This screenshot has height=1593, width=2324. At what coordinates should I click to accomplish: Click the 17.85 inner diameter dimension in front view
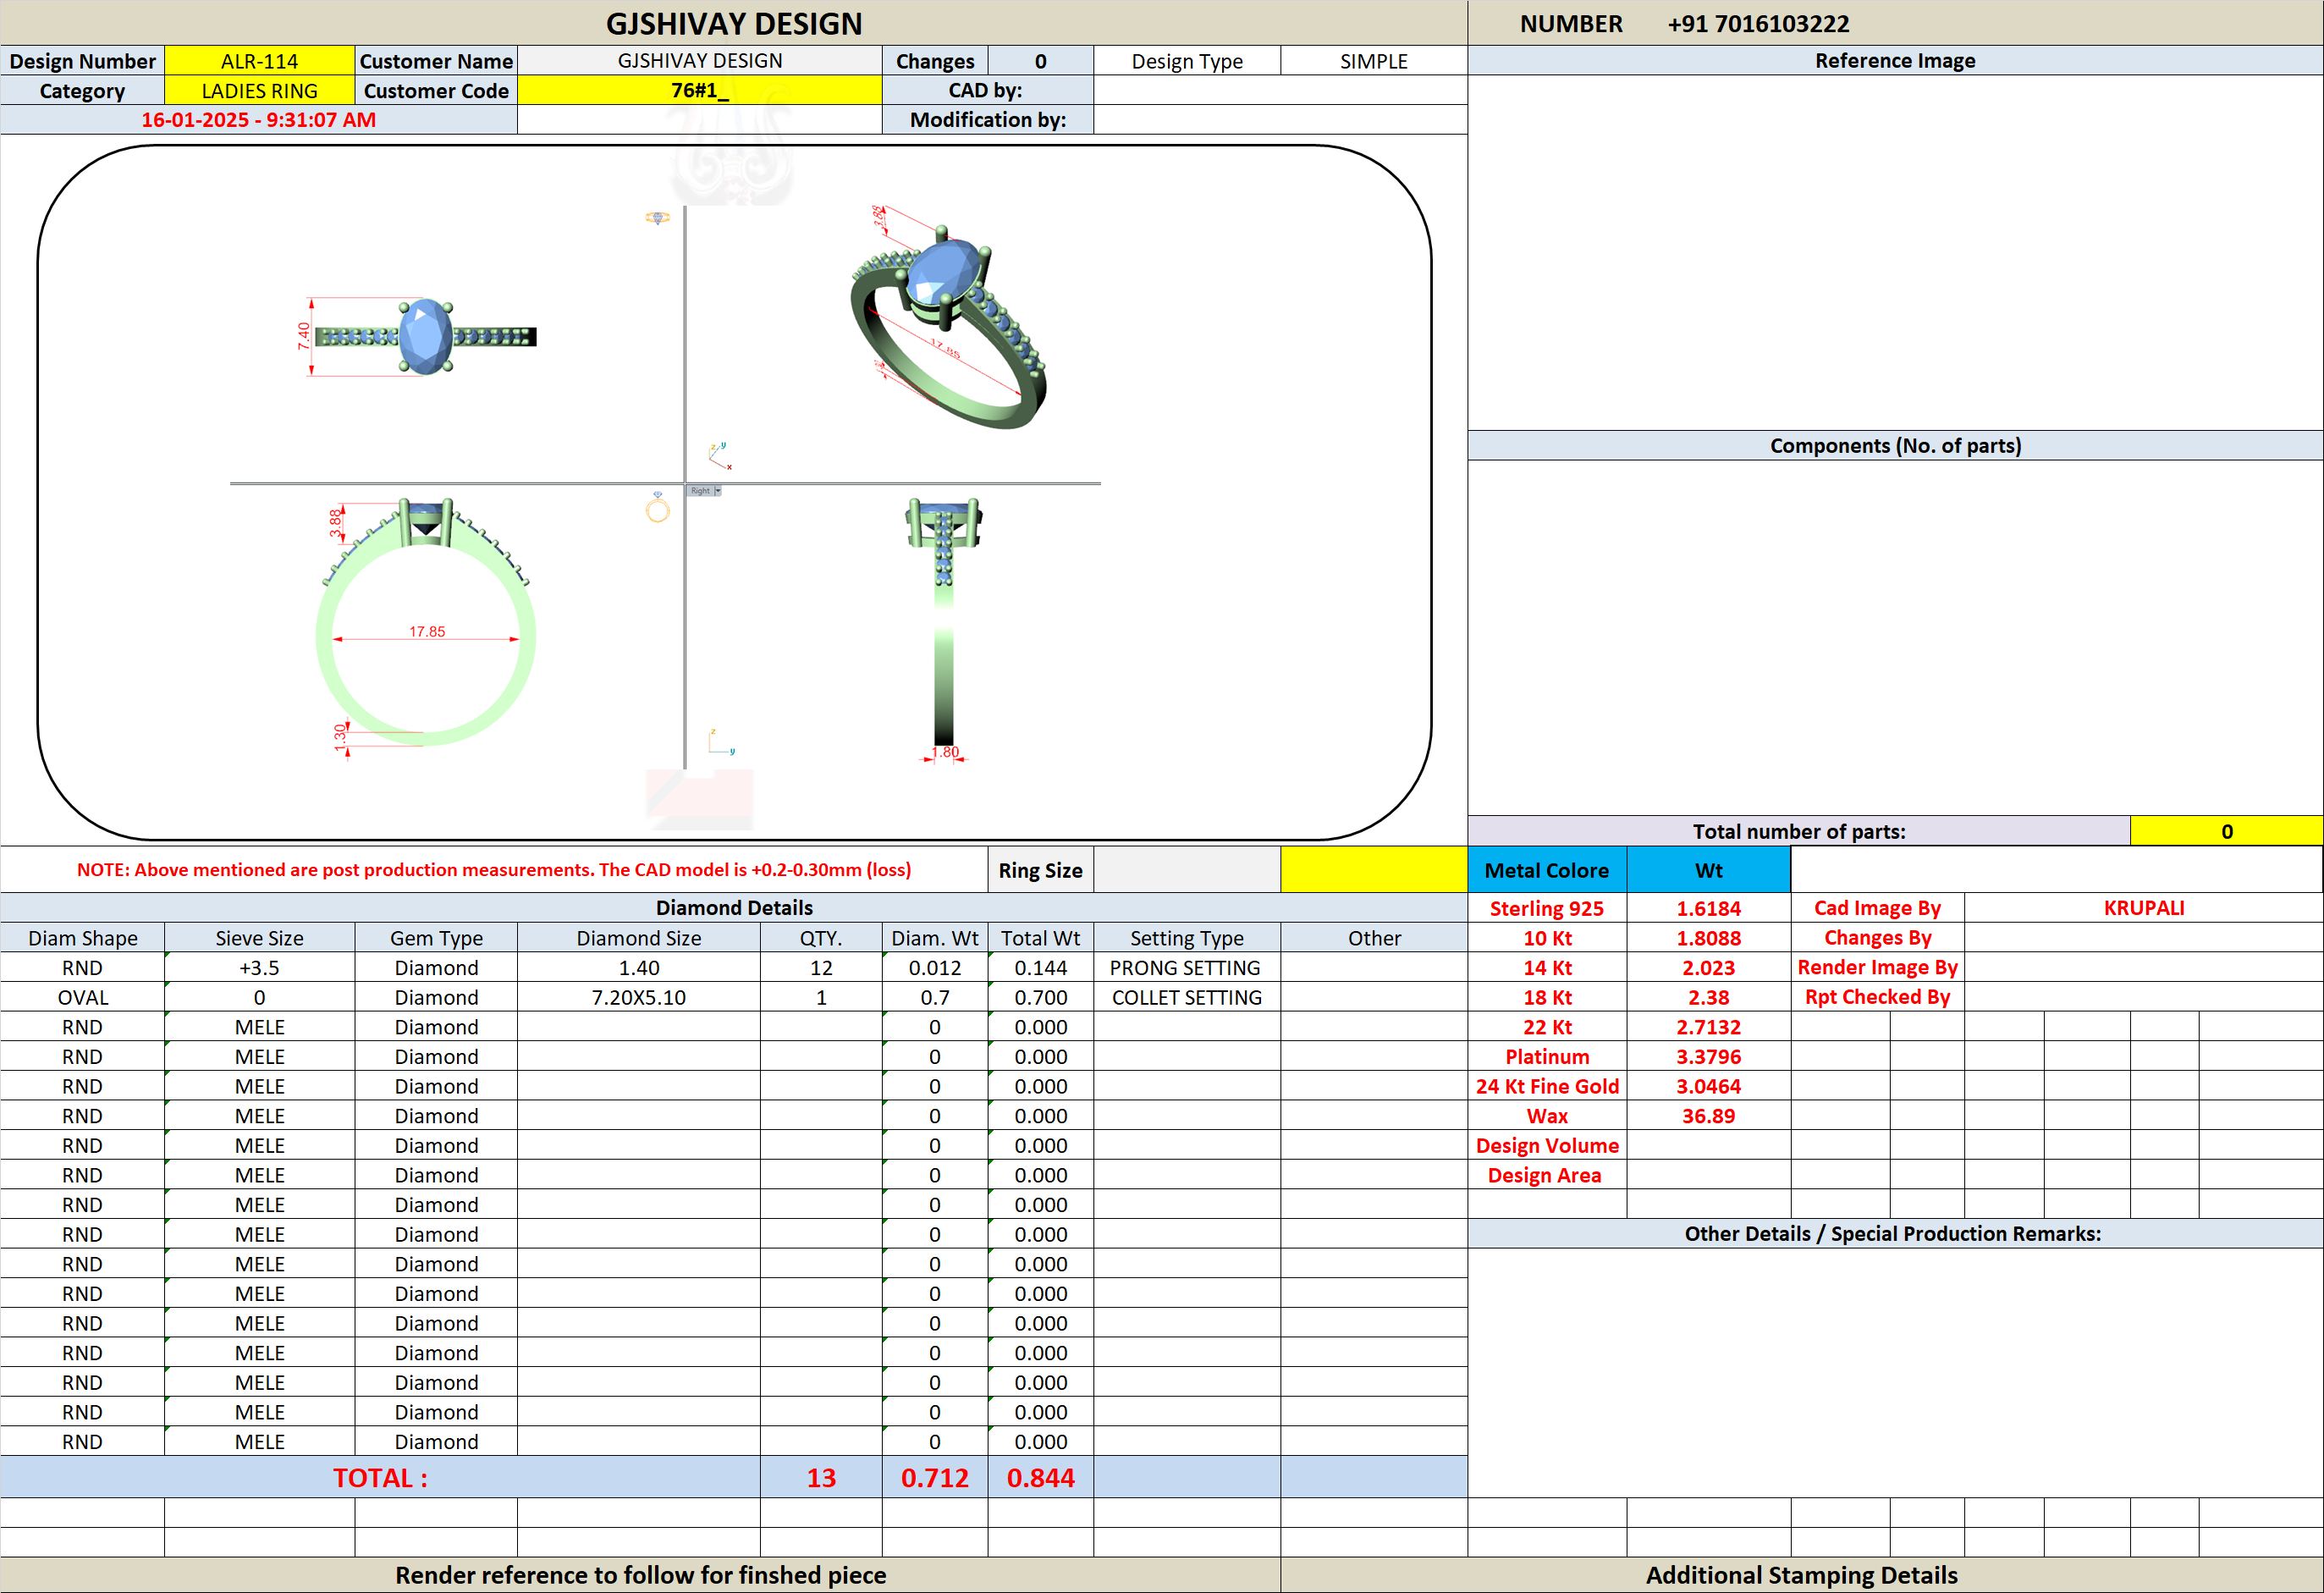pos(427,631)
